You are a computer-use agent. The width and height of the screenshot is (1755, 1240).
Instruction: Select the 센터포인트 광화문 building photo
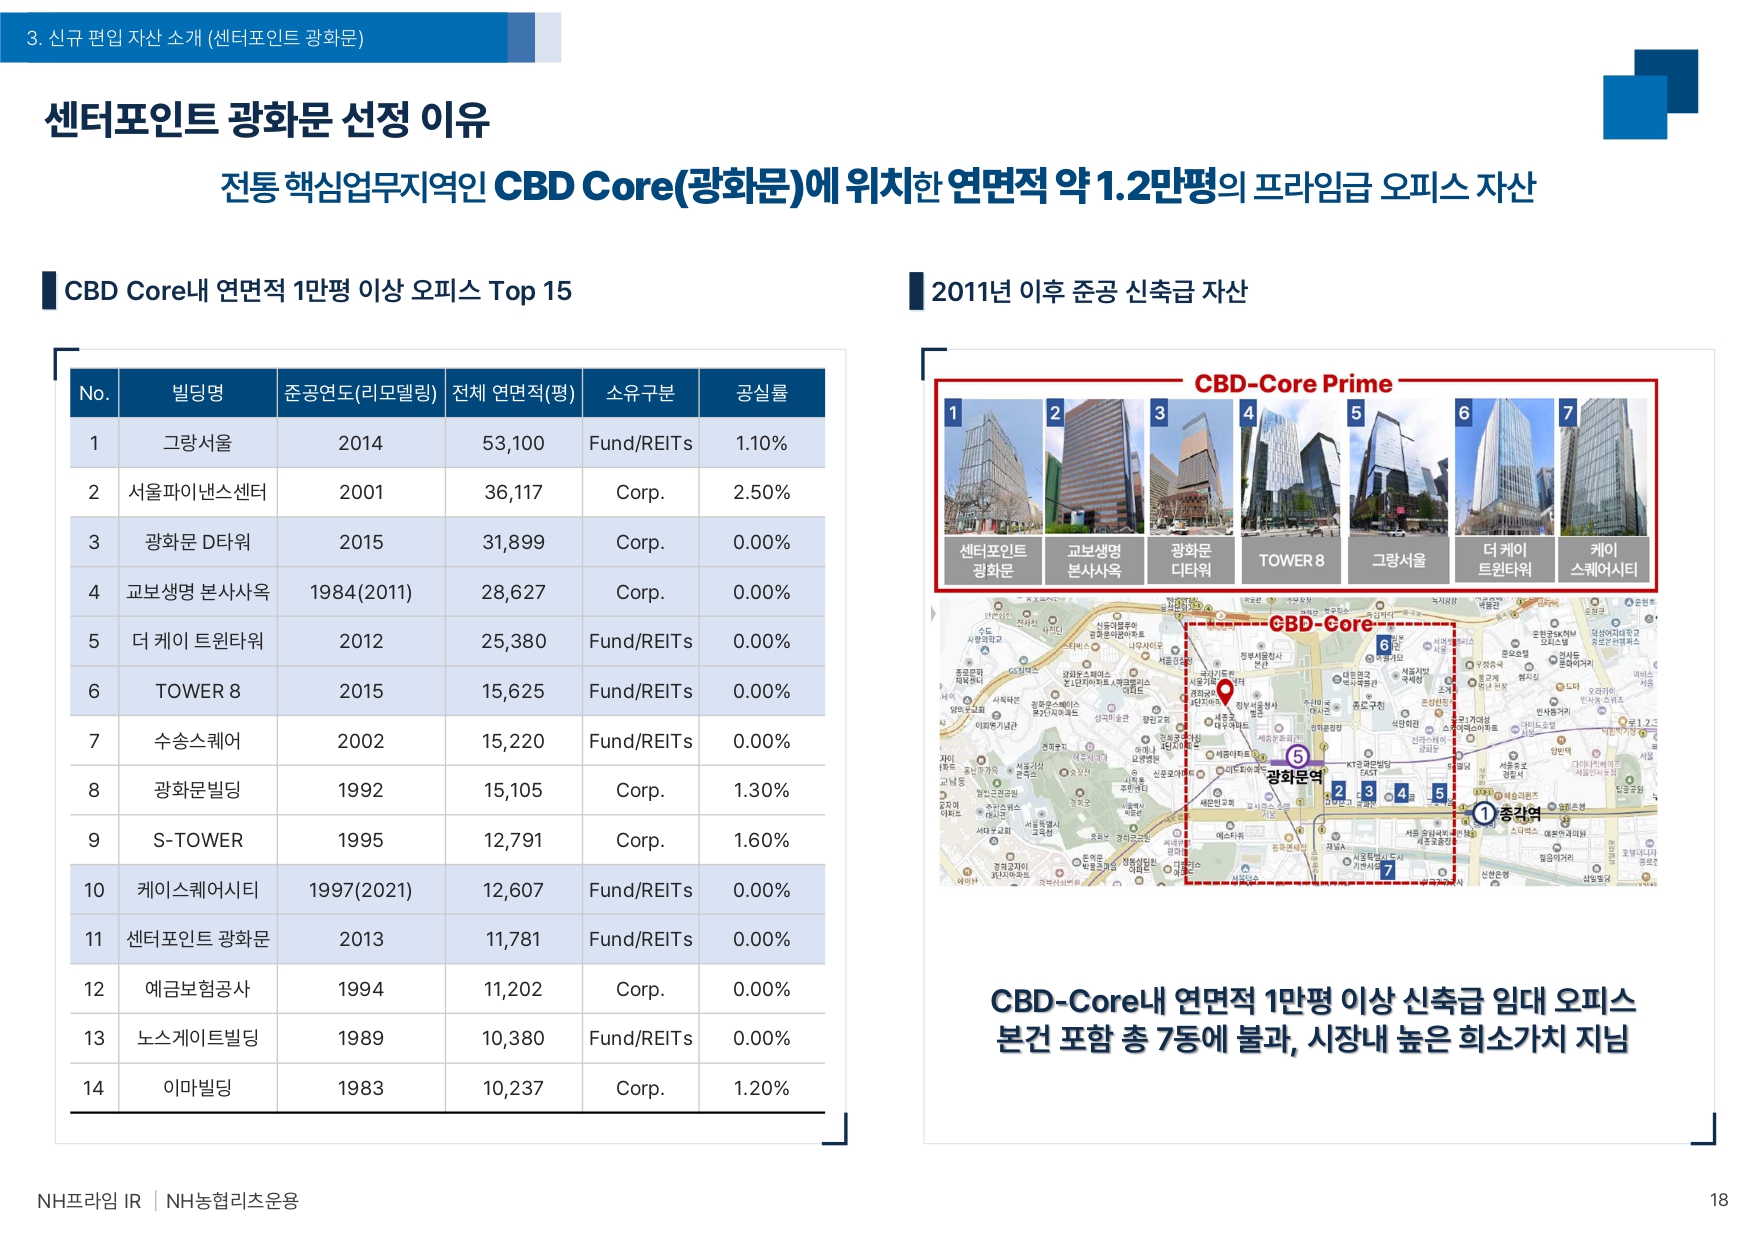[993, 466]
